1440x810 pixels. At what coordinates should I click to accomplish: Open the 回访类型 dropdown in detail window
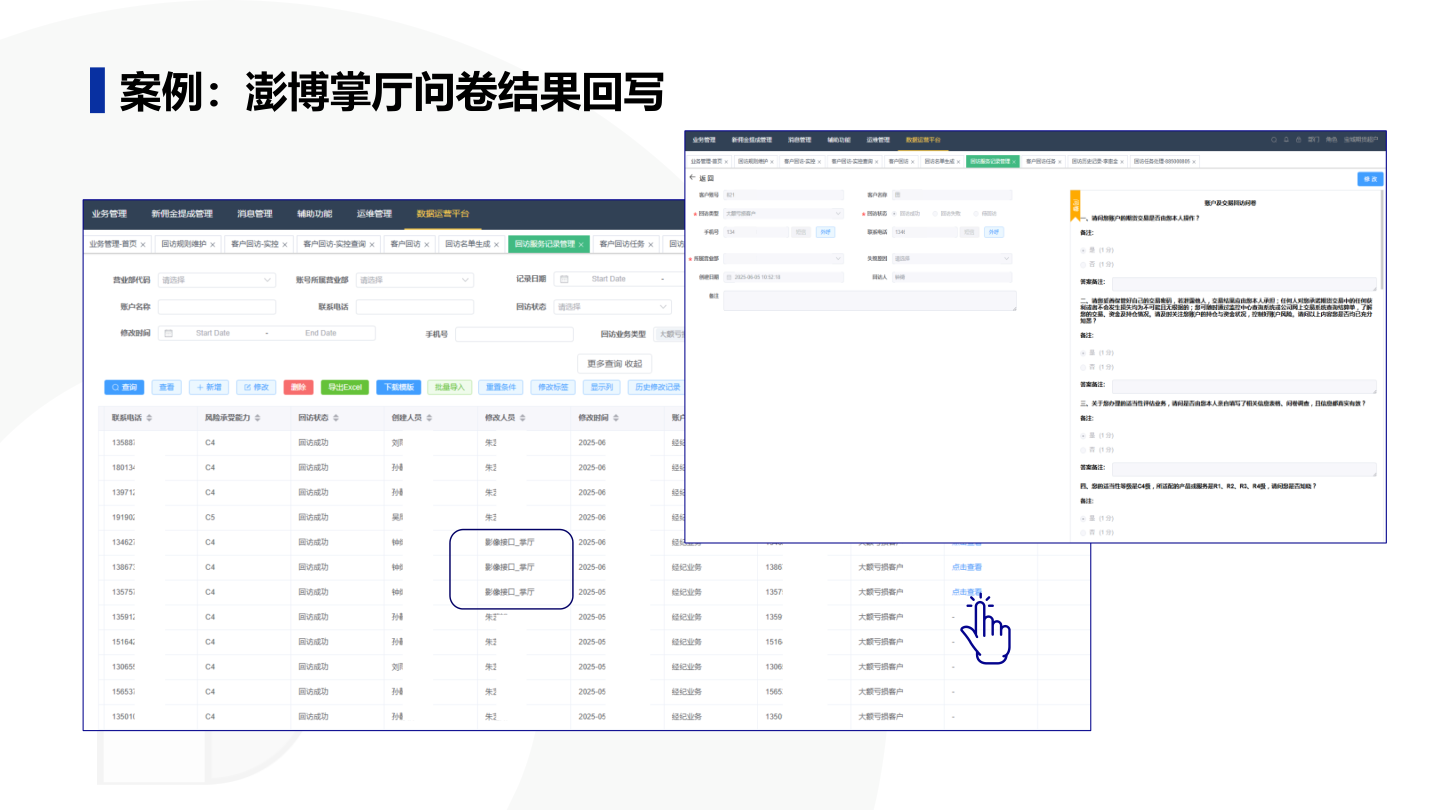784,213
